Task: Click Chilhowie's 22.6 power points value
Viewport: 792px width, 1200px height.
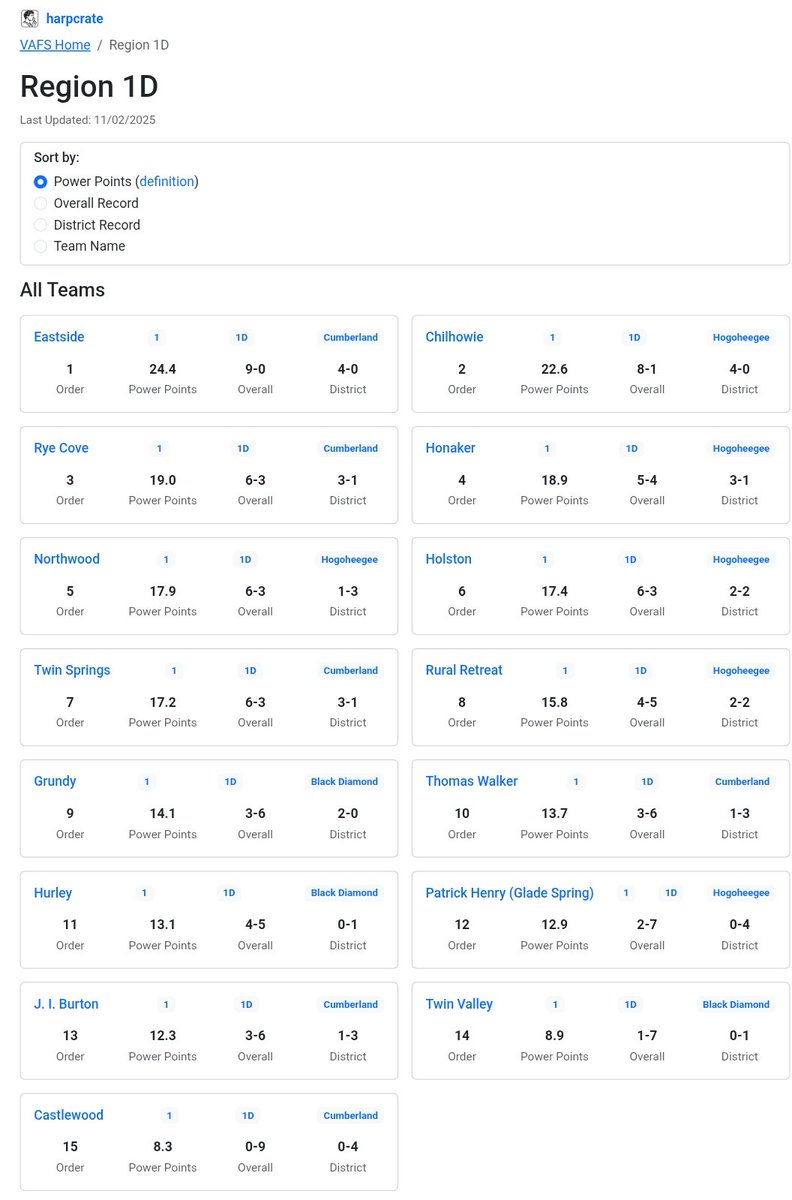Action: [554, 369]
